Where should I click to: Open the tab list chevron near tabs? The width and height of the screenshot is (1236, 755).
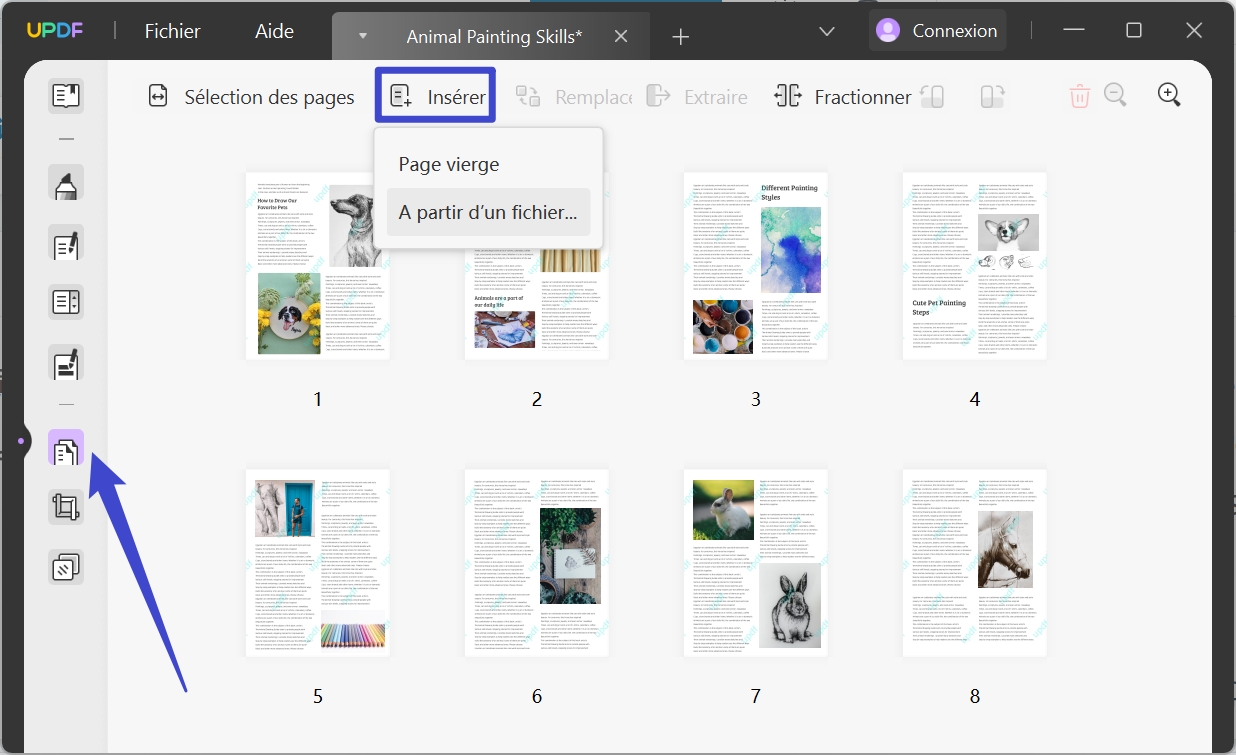[x=826, y=31]
